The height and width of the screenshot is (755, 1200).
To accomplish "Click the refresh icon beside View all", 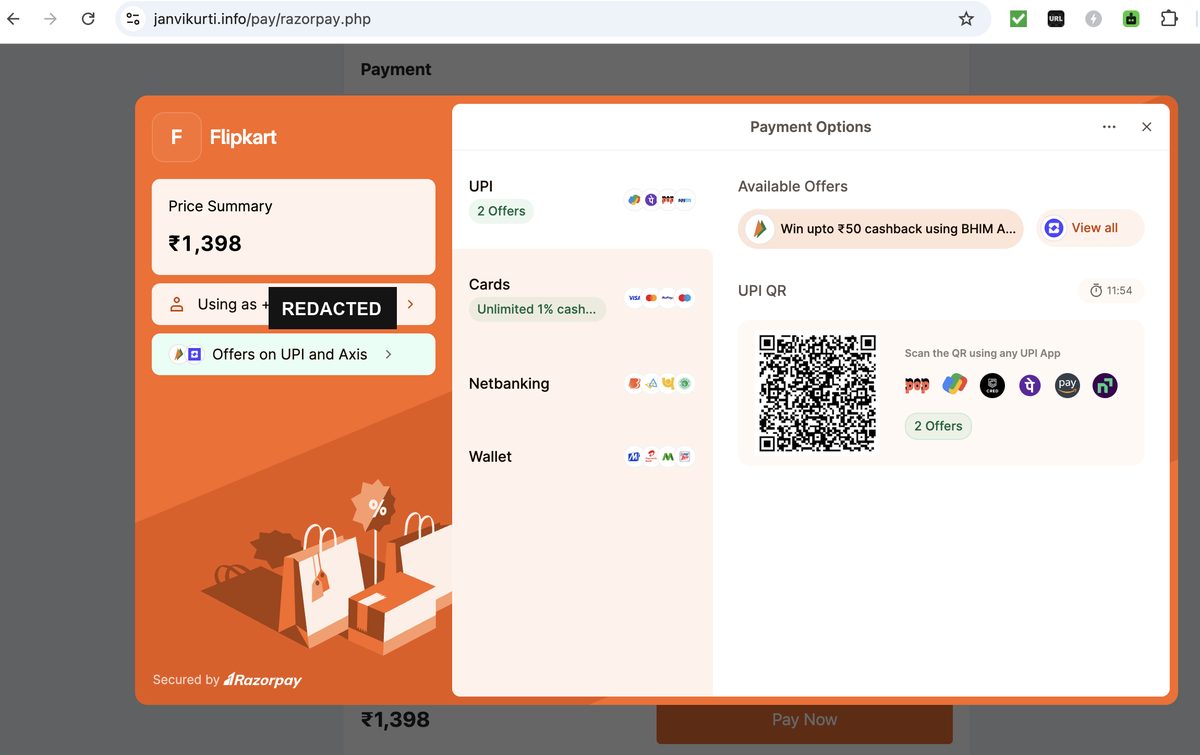I will [1054, 228].
